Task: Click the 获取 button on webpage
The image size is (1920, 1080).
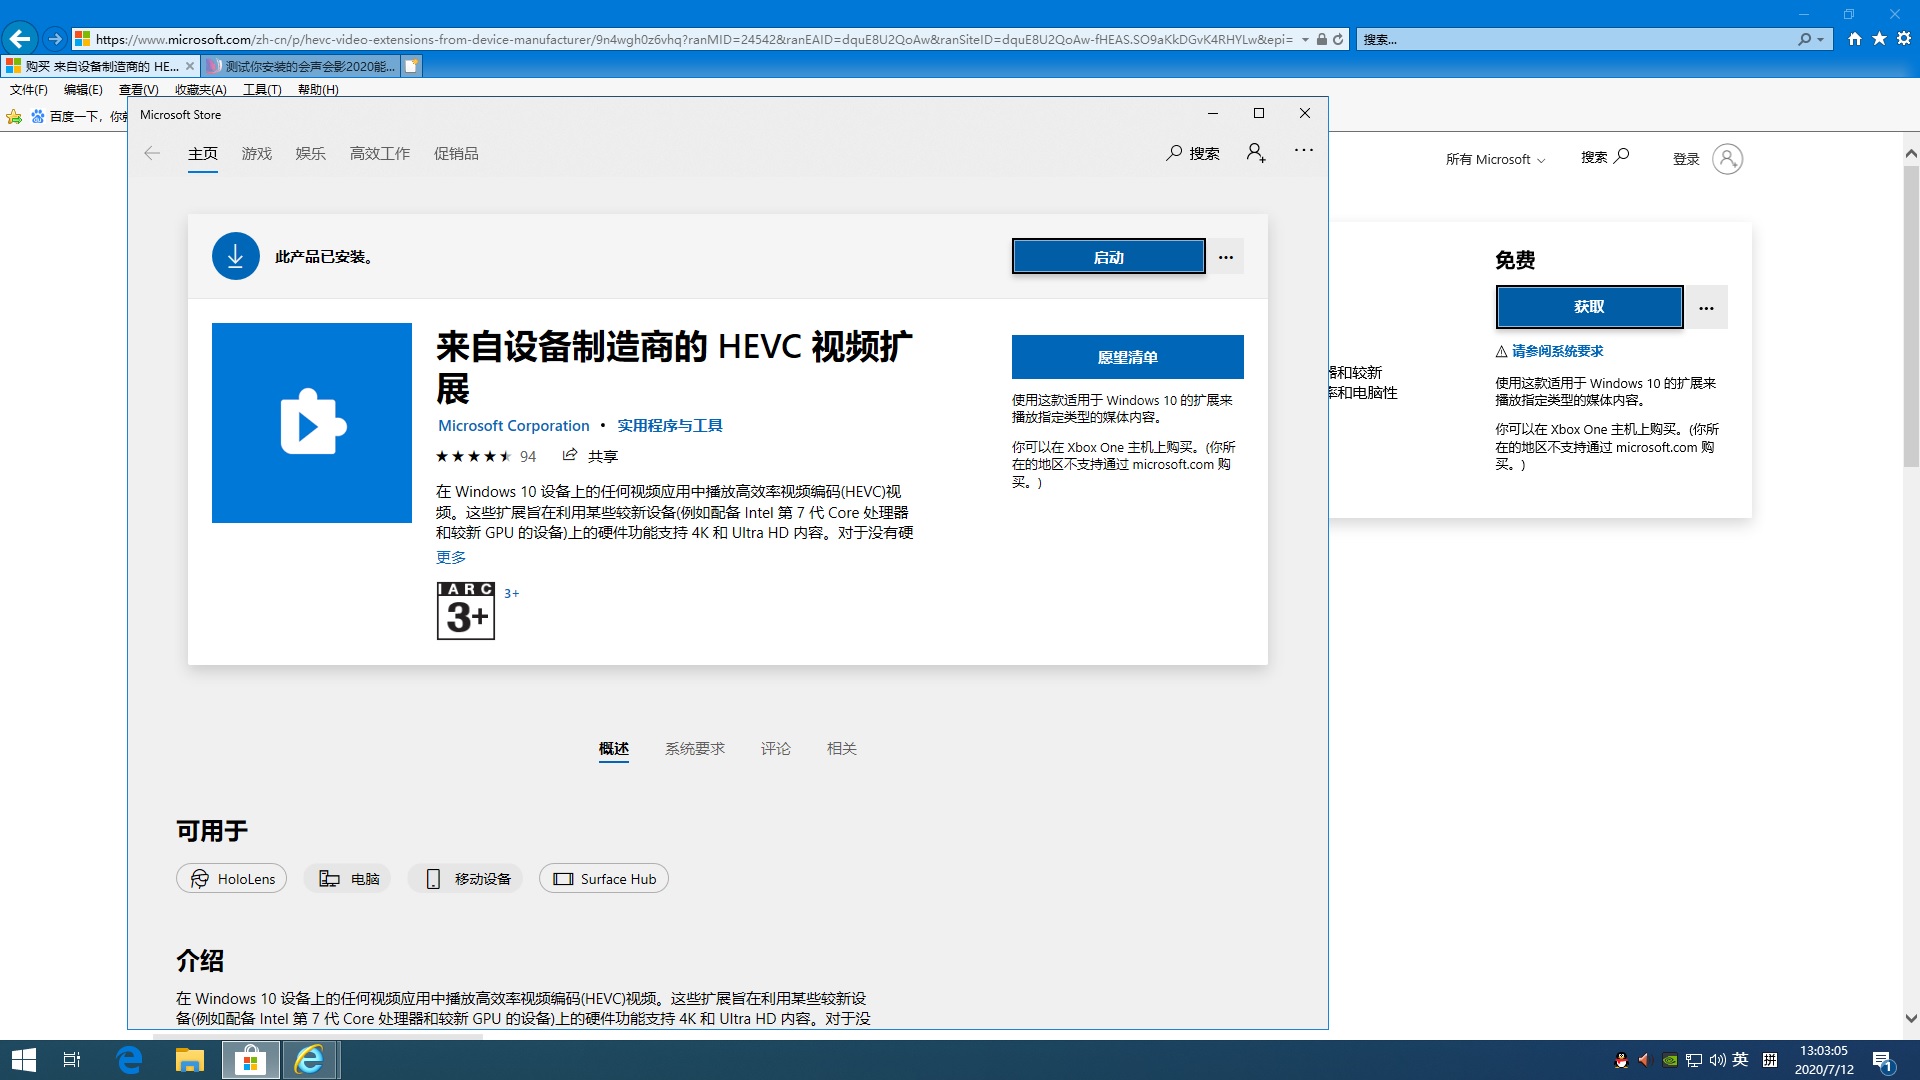Action: (1590, 307)
